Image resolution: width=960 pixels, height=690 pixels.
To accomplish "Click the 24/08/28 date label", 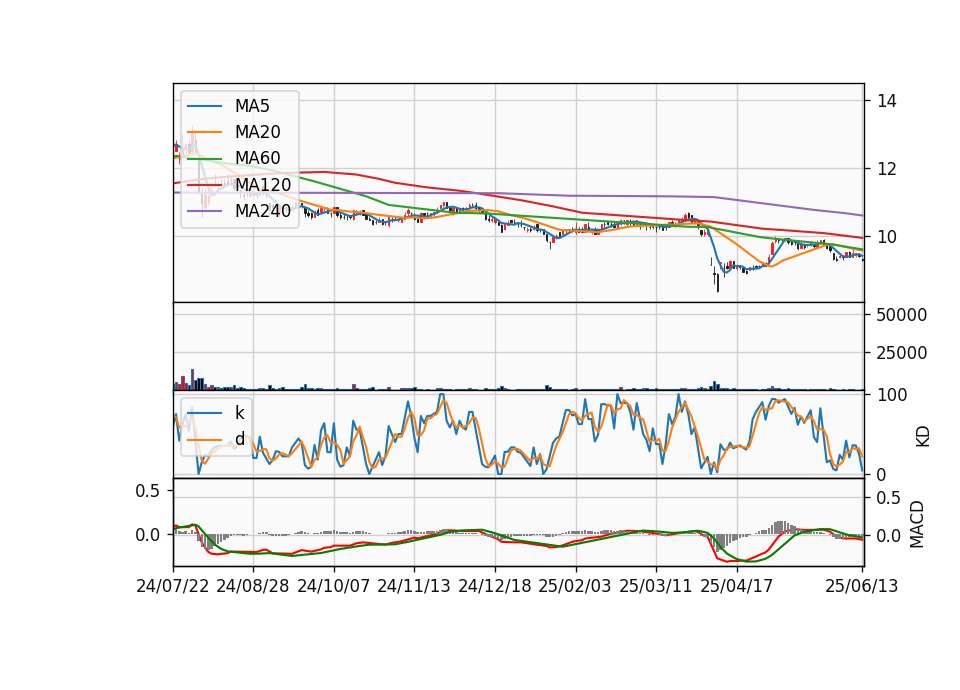I will click(253, 586).
